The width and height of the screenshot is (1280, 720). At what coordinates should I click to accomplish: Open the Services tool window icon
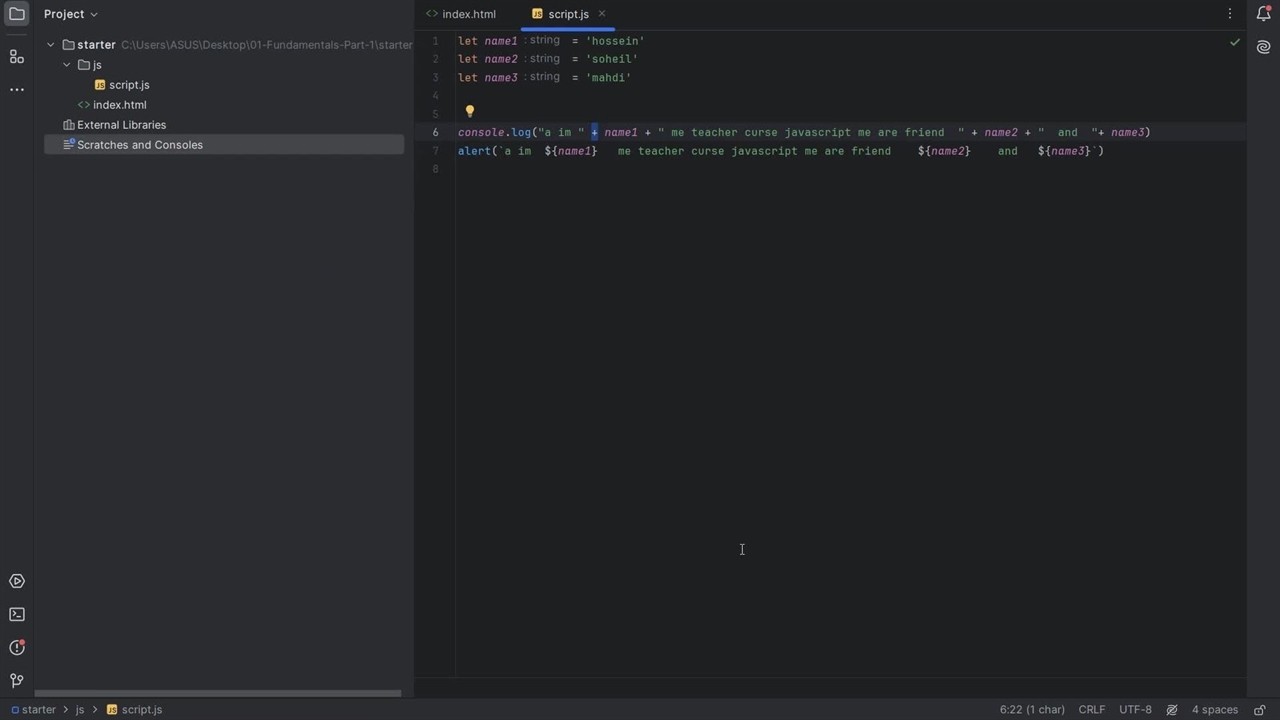pos(17,582)
